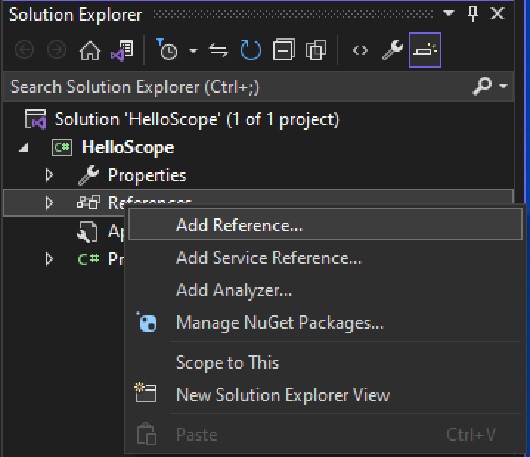The width and height of the screenshot is (530, 457).
Task: Toggle Preview Selected Items button
Action: 425,50
